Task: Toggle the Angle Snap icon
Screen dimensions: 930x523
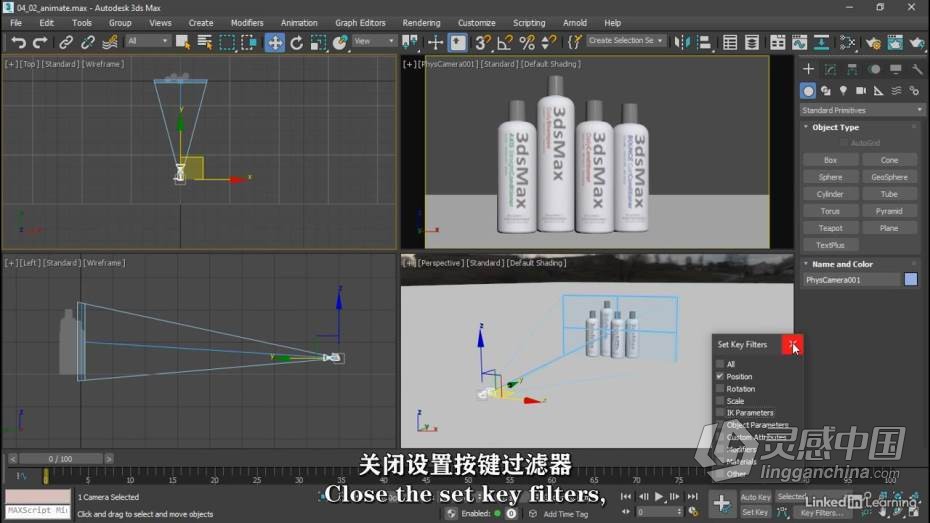Action: tap(505, 42)
